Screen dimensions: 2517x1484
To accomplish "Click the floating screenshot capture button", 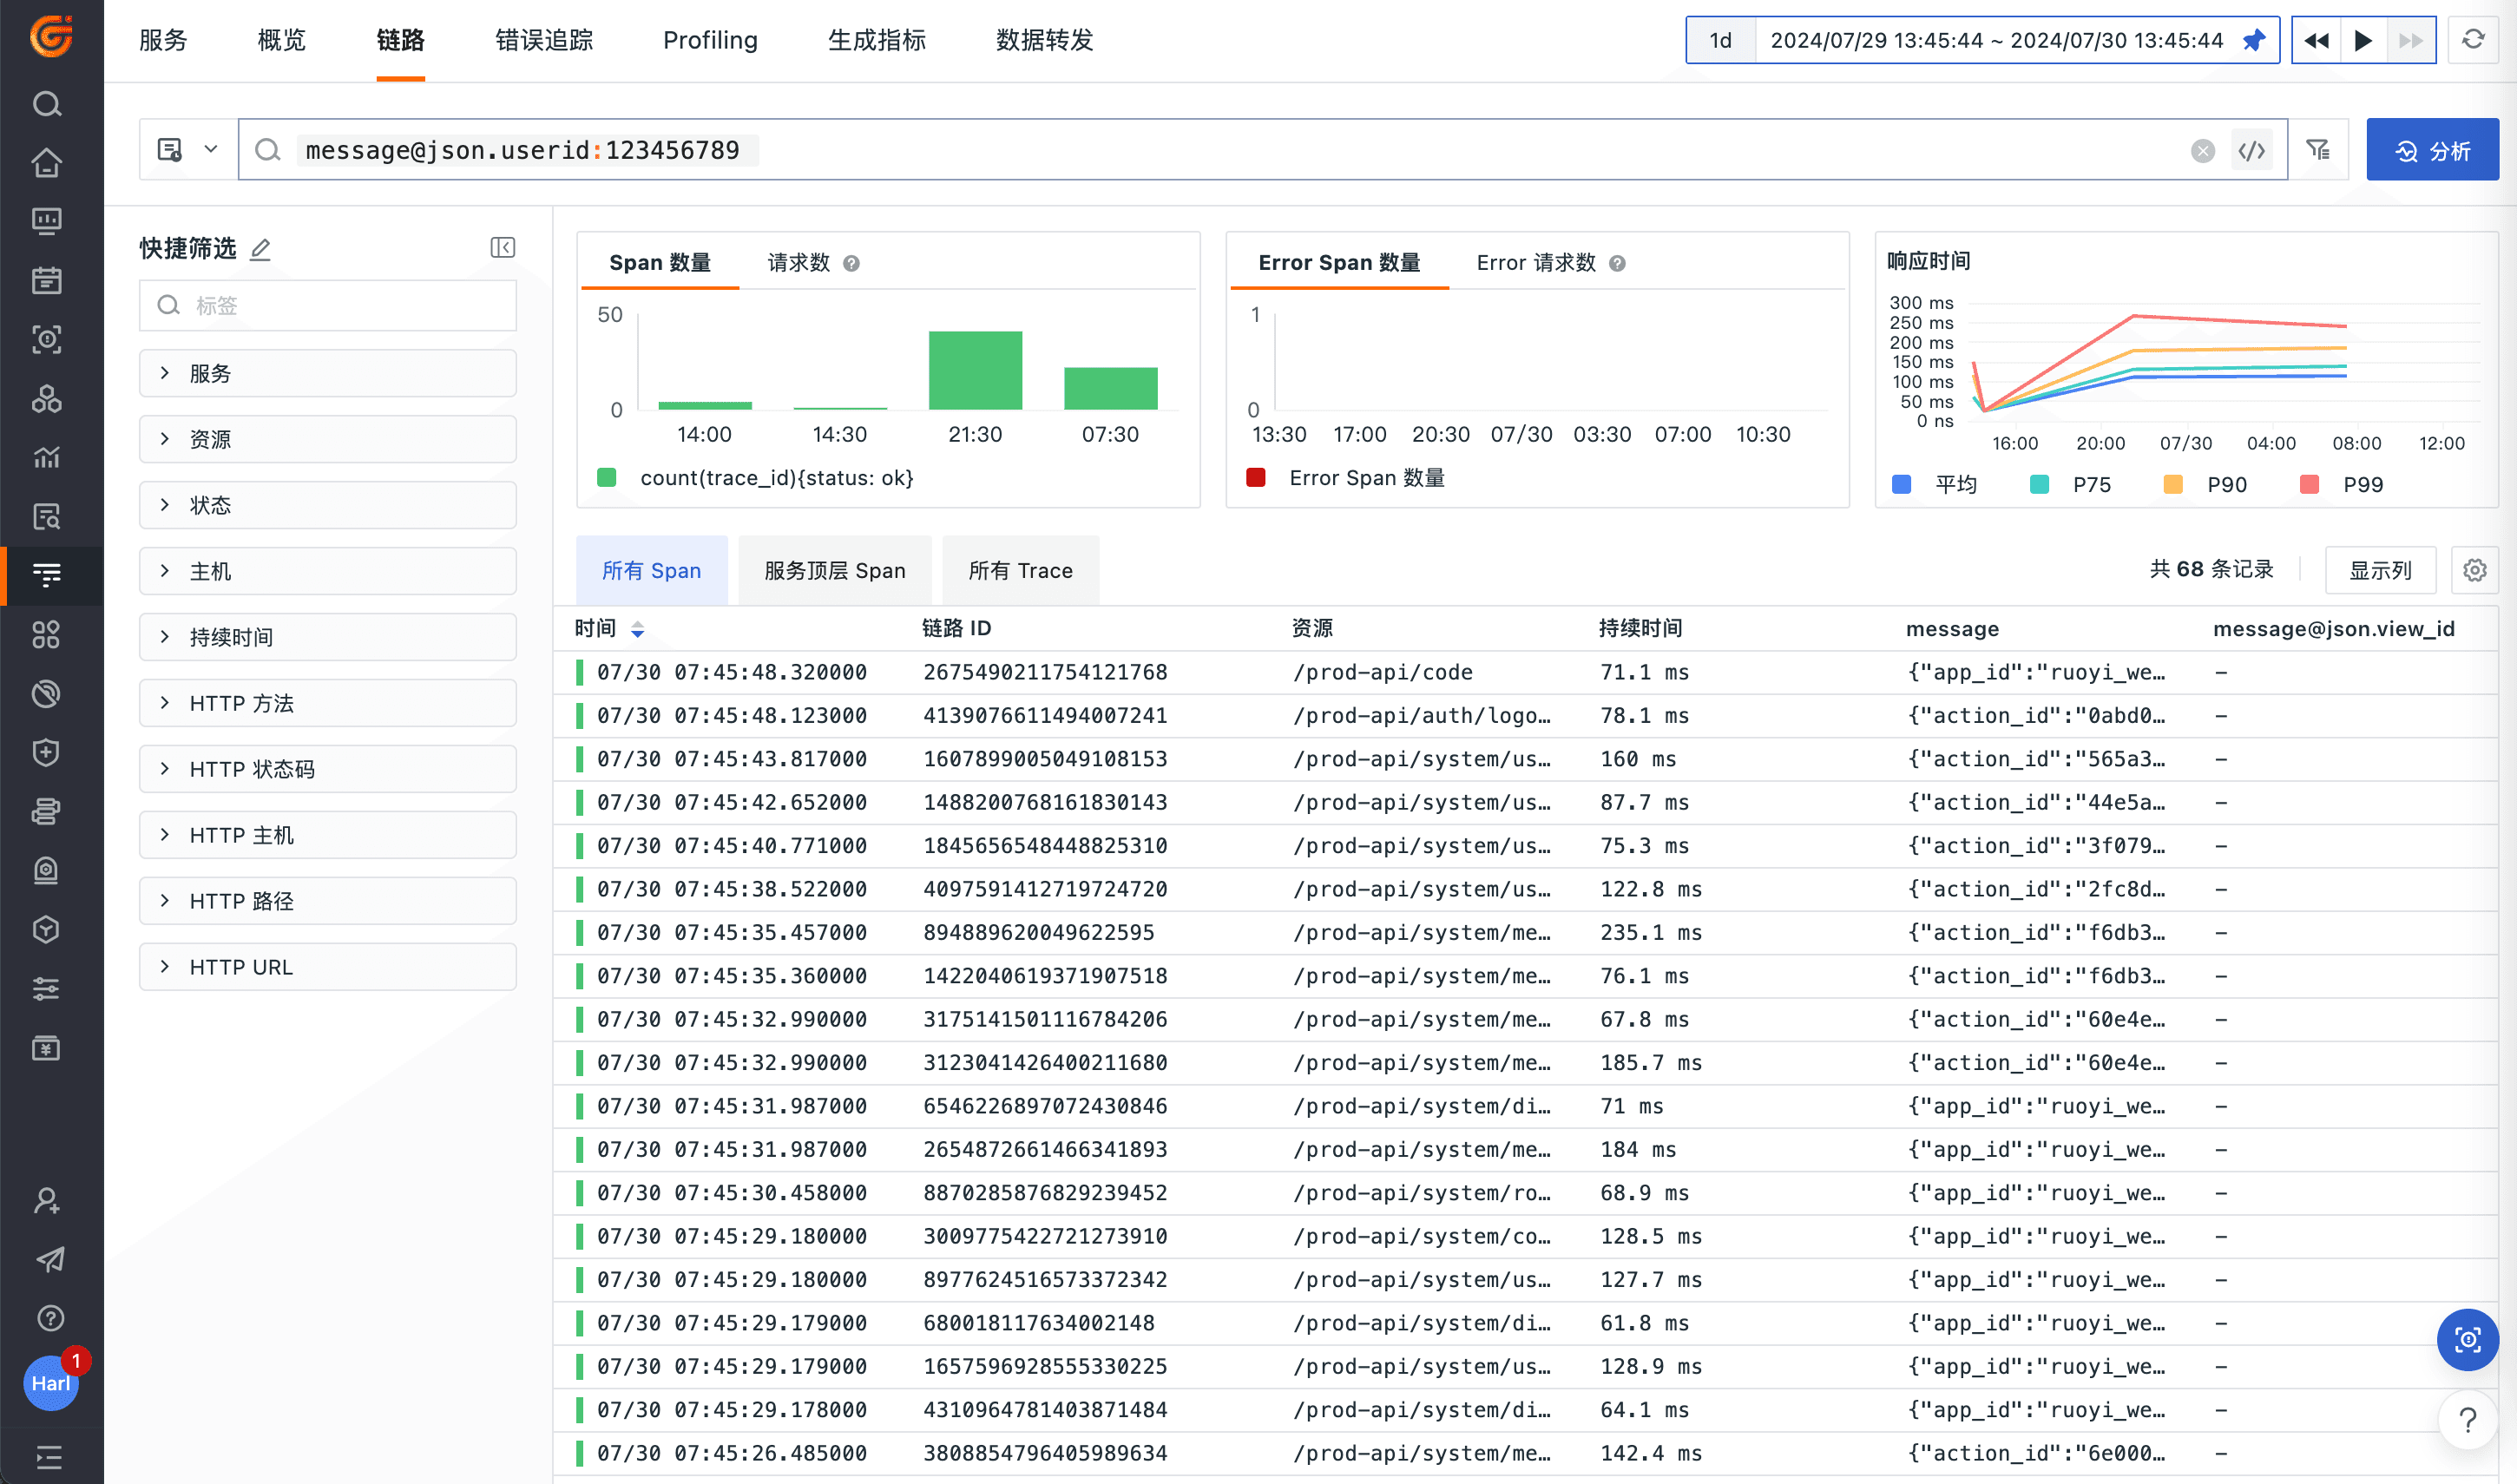I will pos(2467,1340).
